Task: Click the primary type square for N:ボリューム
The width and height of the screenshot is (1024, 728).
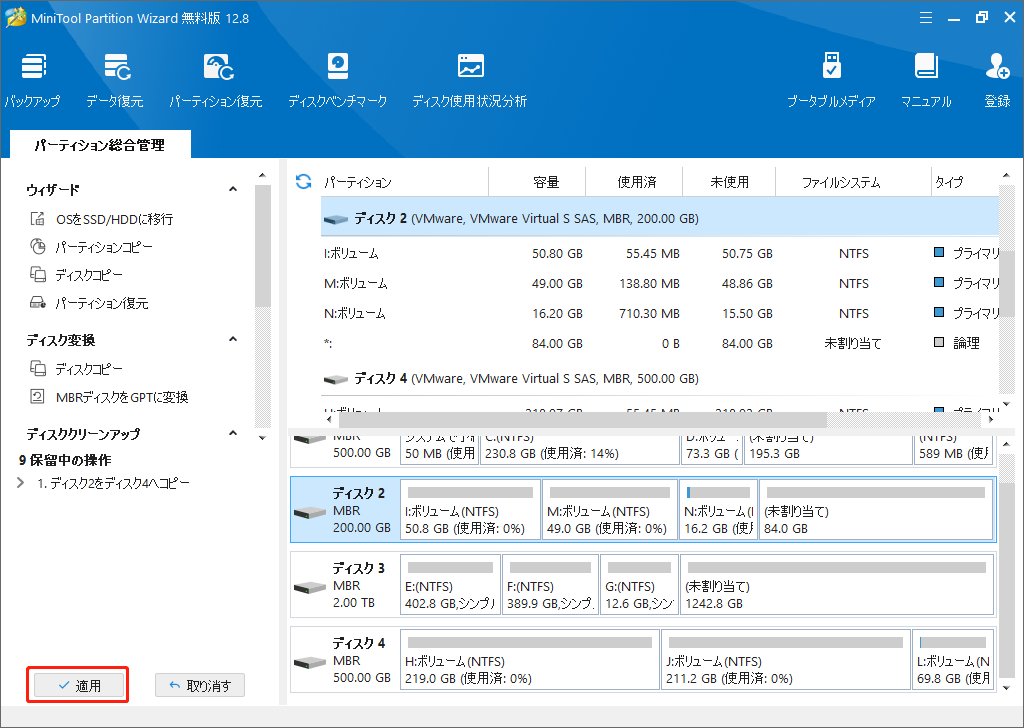Action: tap(939, 312)
